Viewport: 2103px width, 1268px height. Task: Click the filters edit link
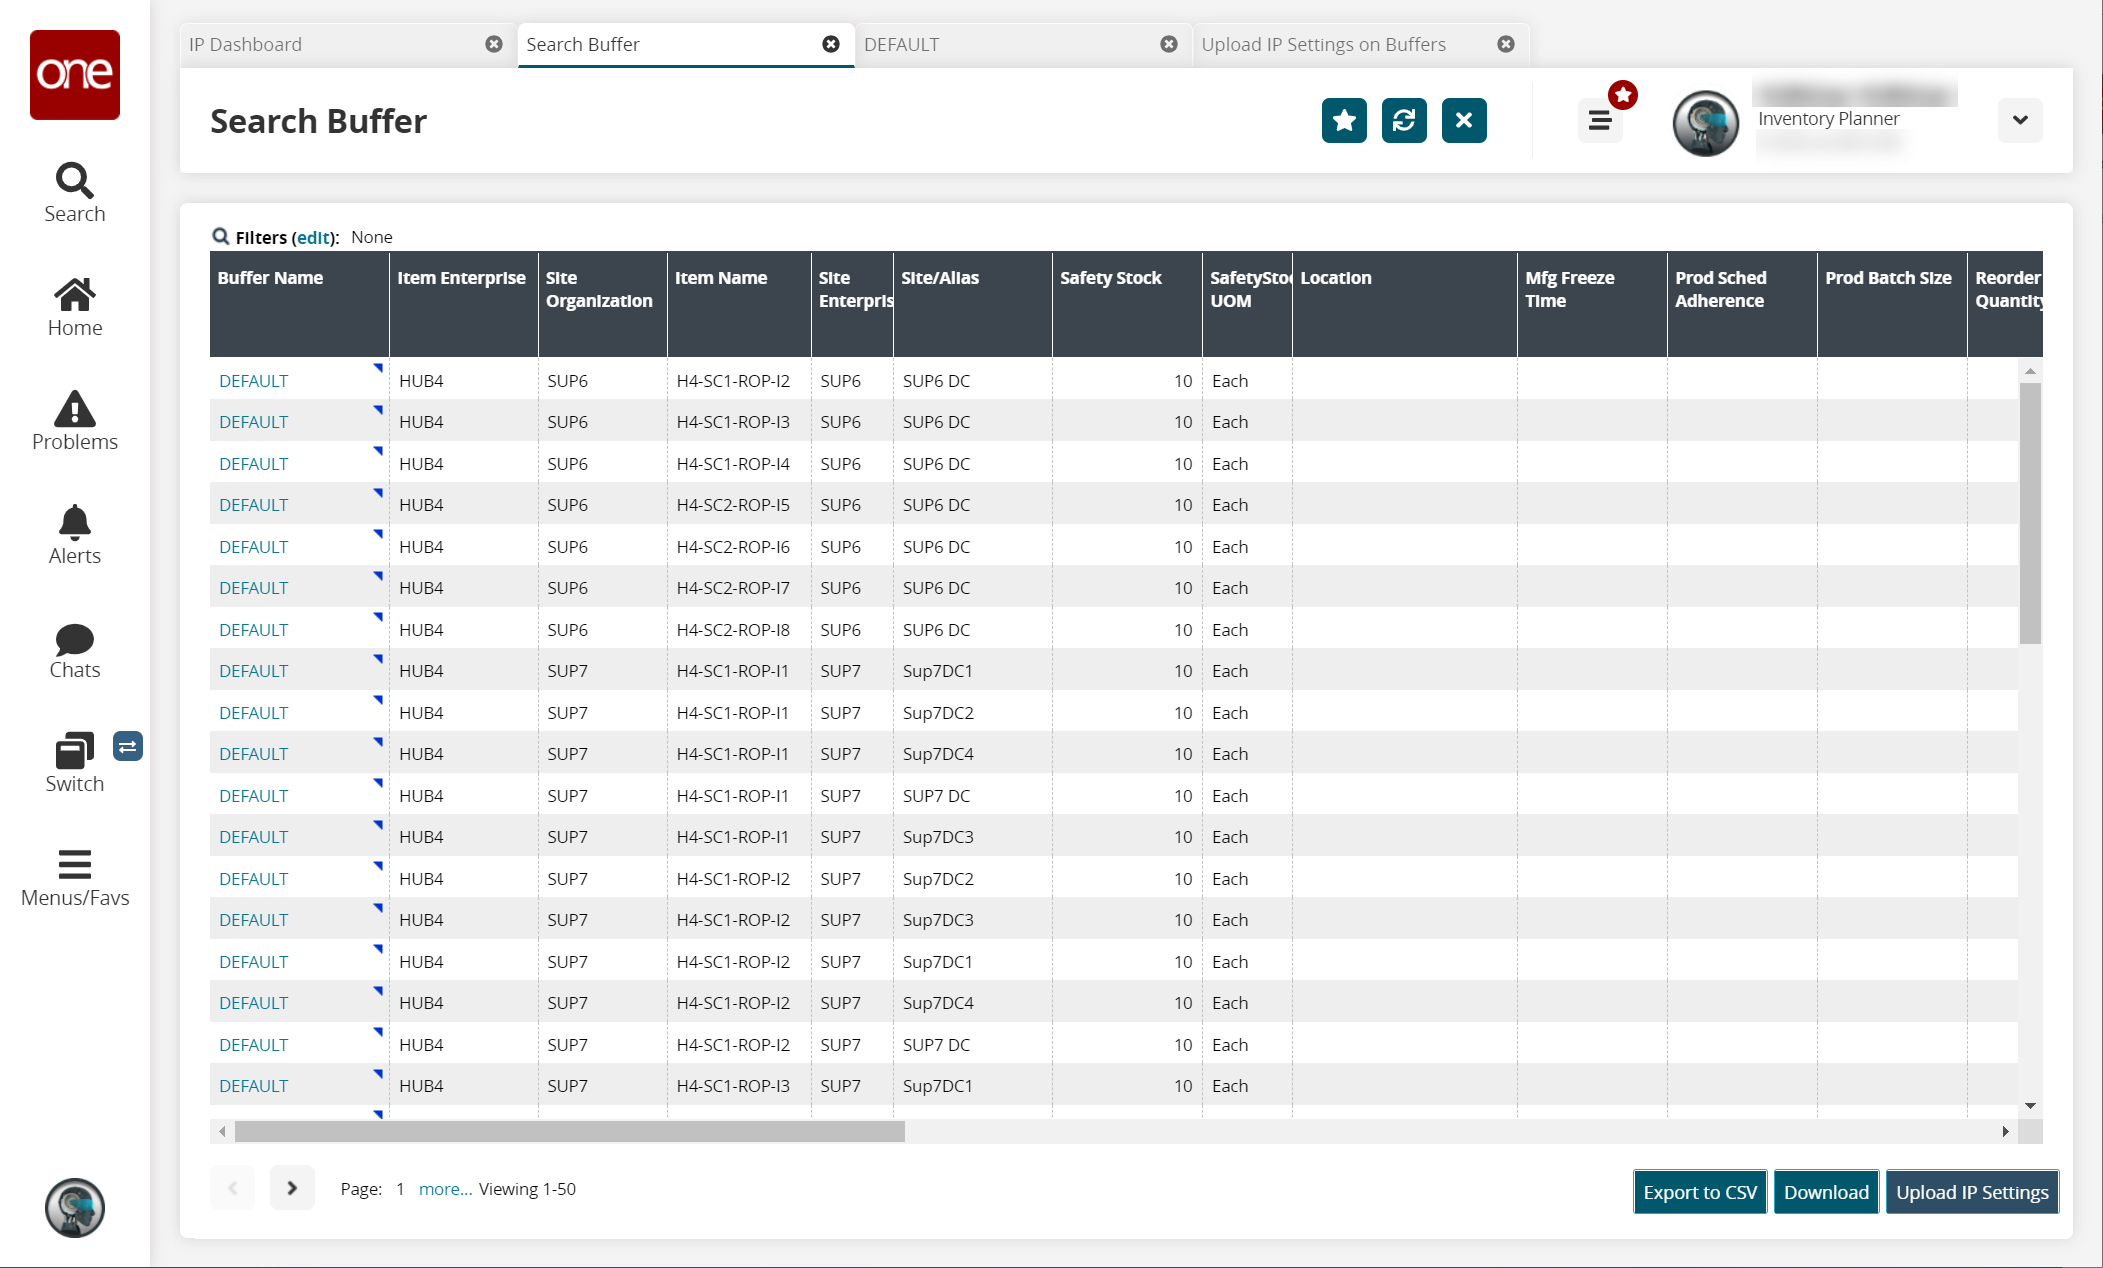(x=313, y=238)
